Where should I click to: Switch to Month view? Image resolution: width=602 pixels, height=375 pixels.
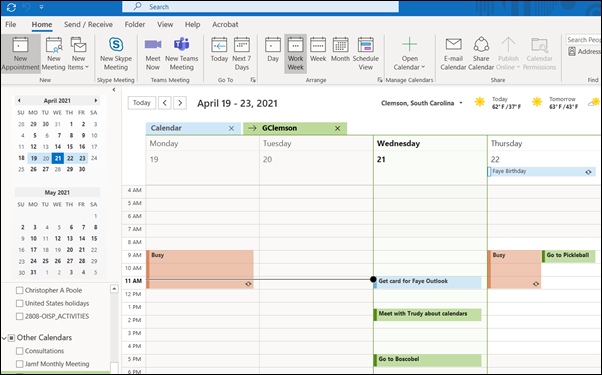[340, 50]
